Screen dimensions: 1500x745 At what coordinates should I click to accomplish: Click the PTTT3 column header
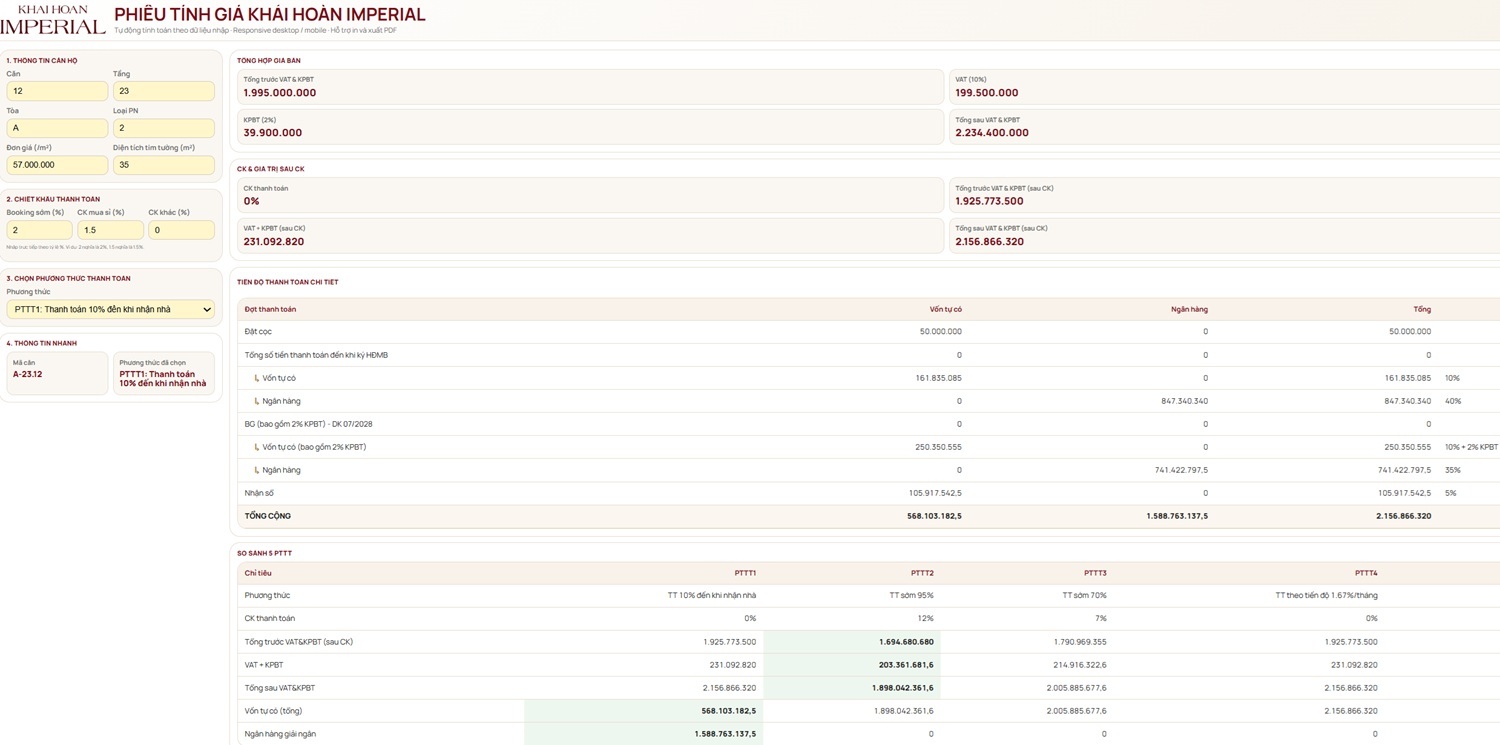[x=1095, y=573]
